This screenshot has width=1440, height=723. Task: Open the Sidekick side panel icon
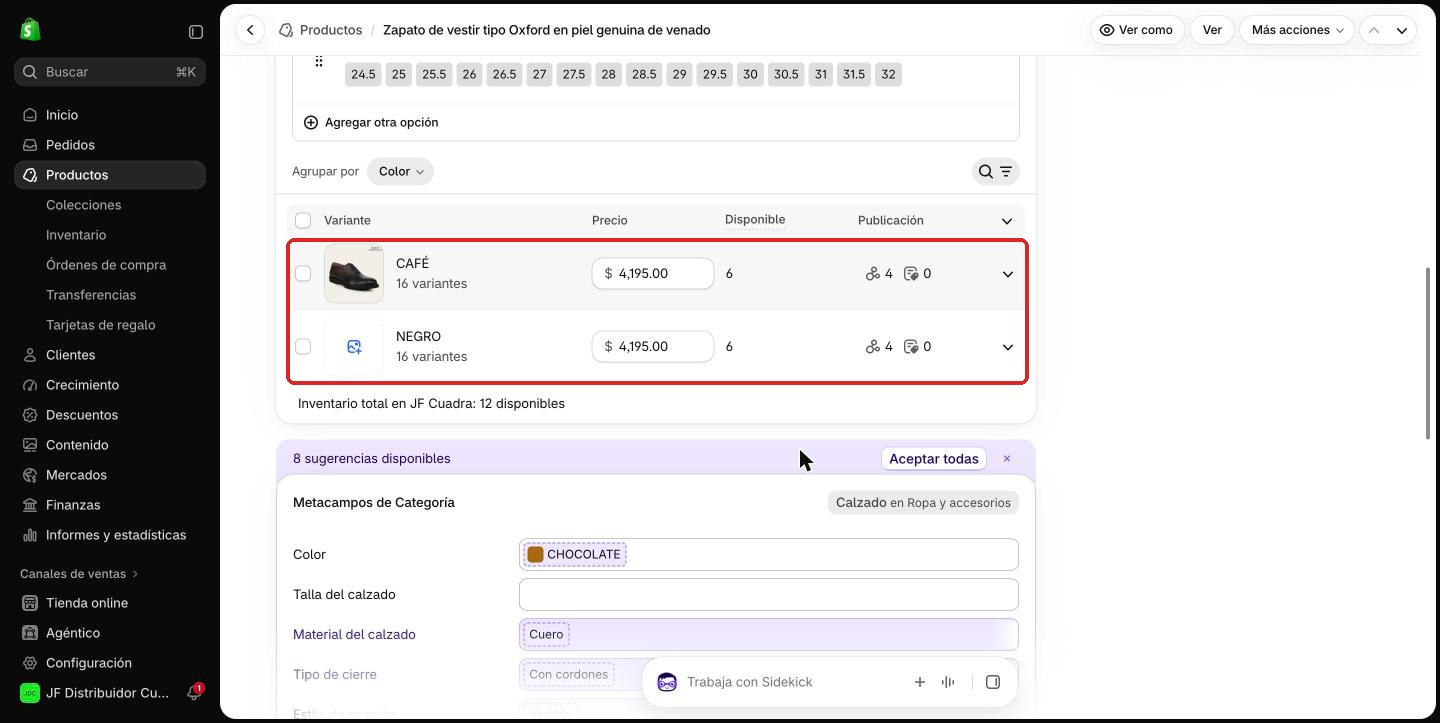pyautogui.click(x=993, y=682)
